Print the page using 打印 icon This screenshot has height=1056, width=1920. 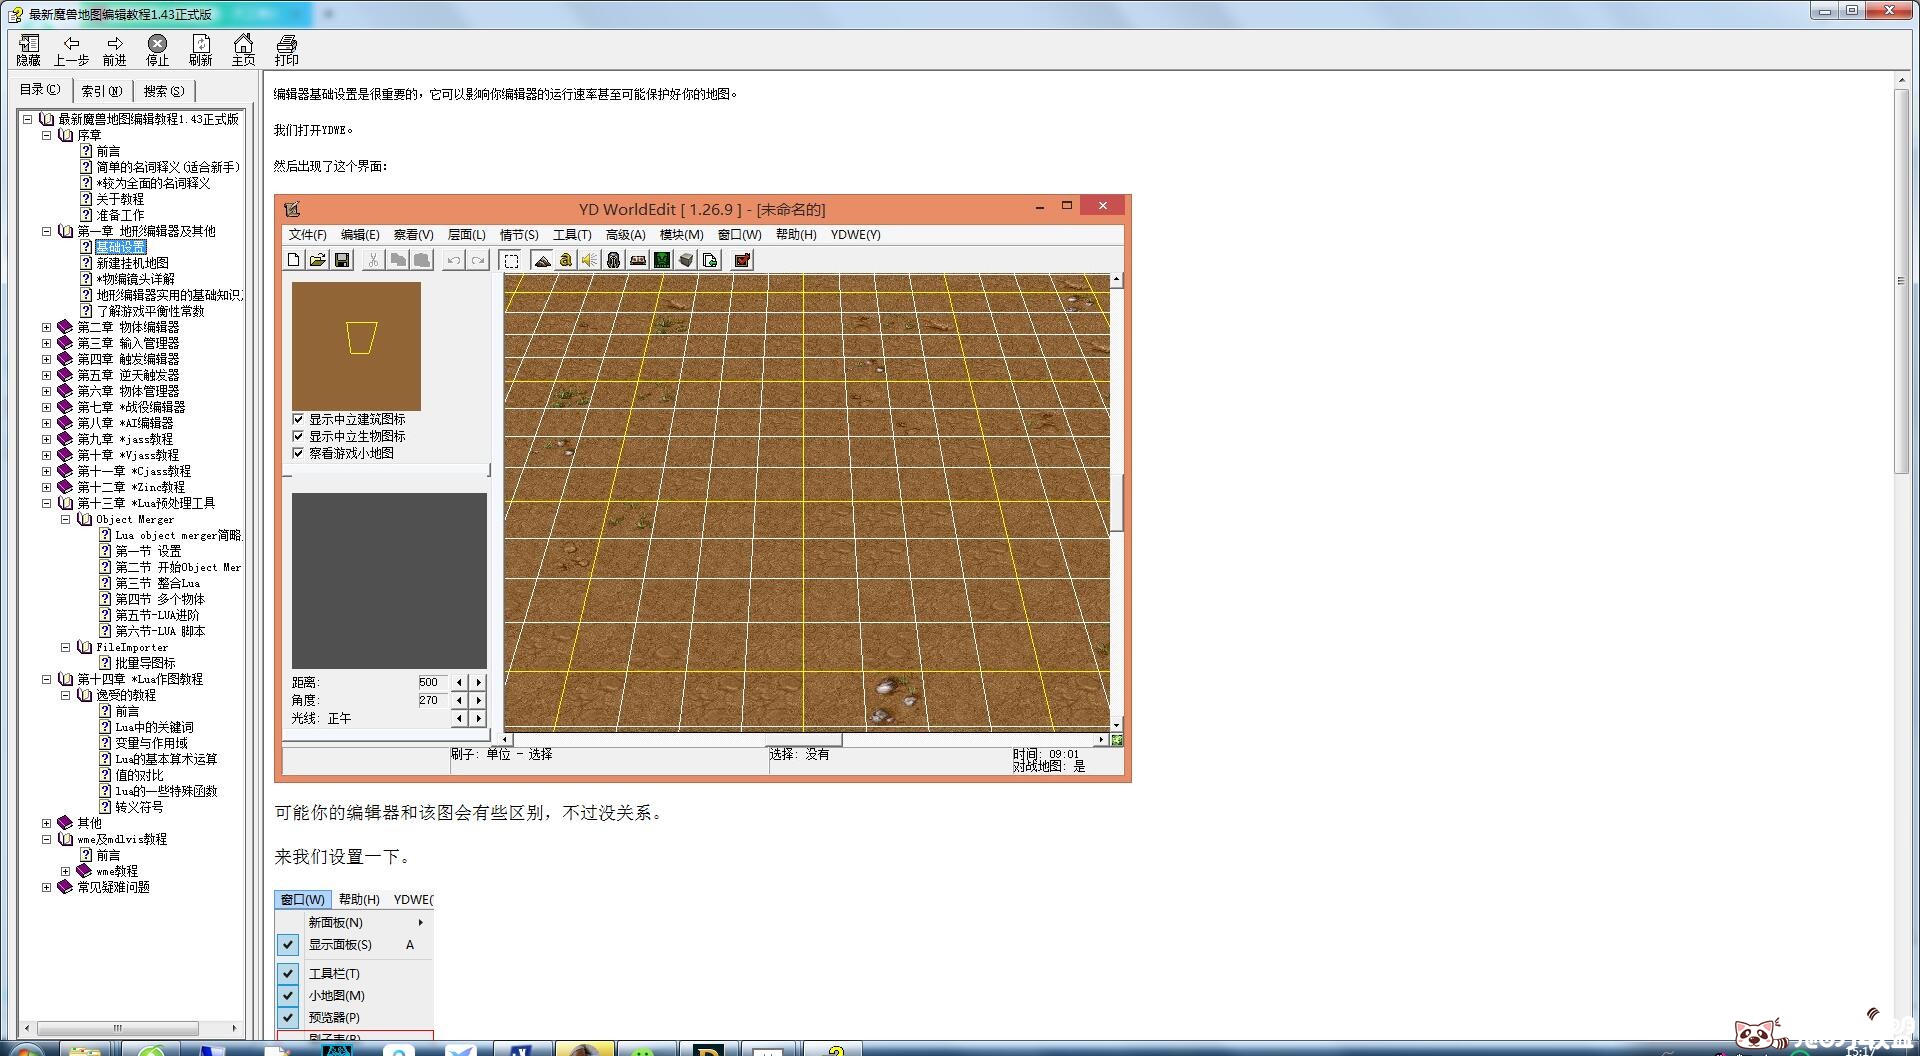(287, 49)
